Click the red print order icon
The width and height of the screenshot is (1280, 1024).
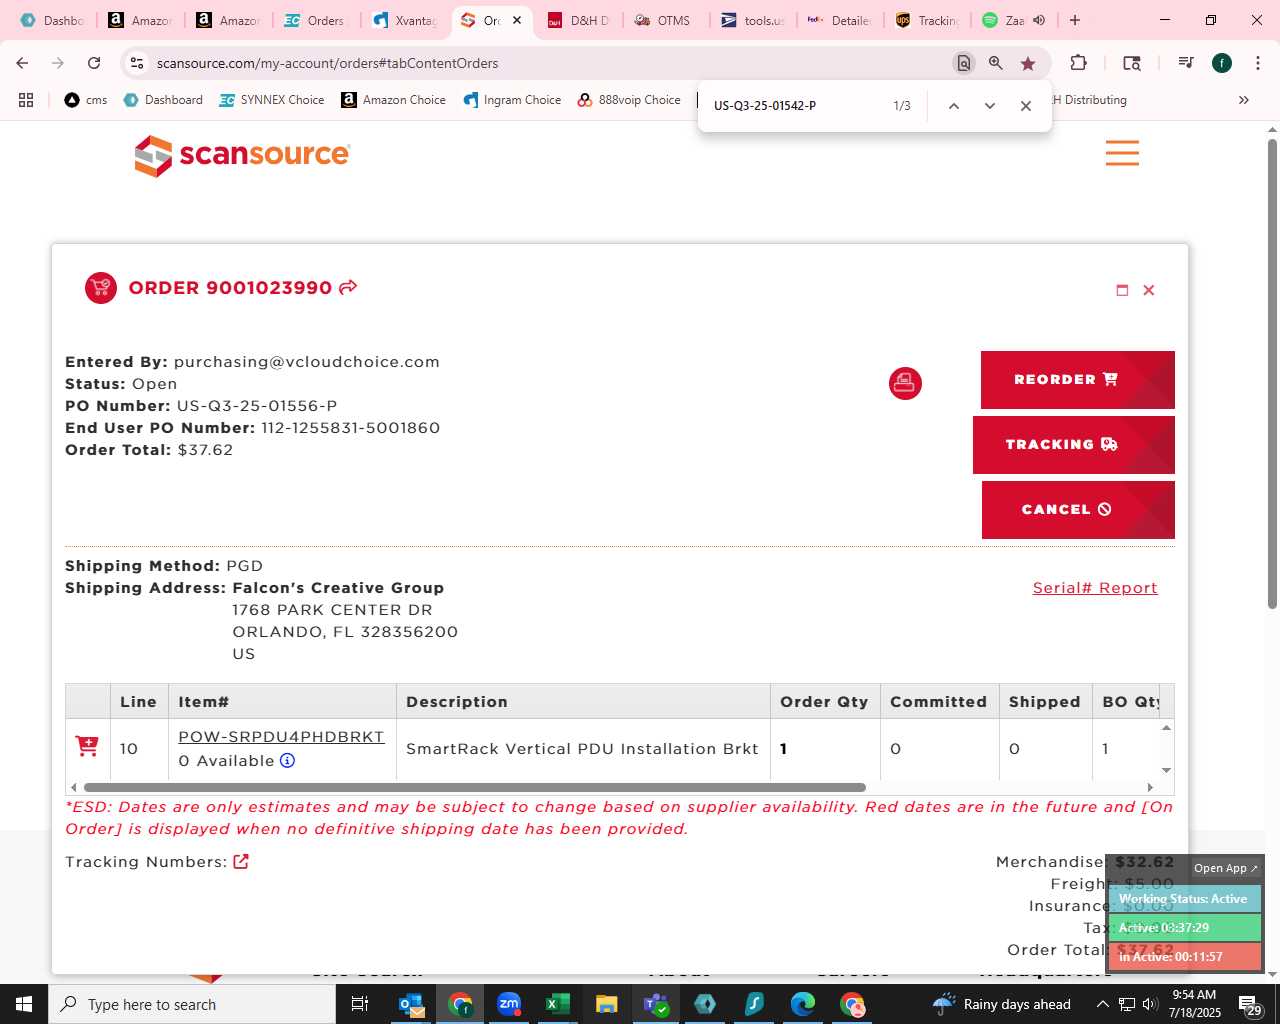905,383
